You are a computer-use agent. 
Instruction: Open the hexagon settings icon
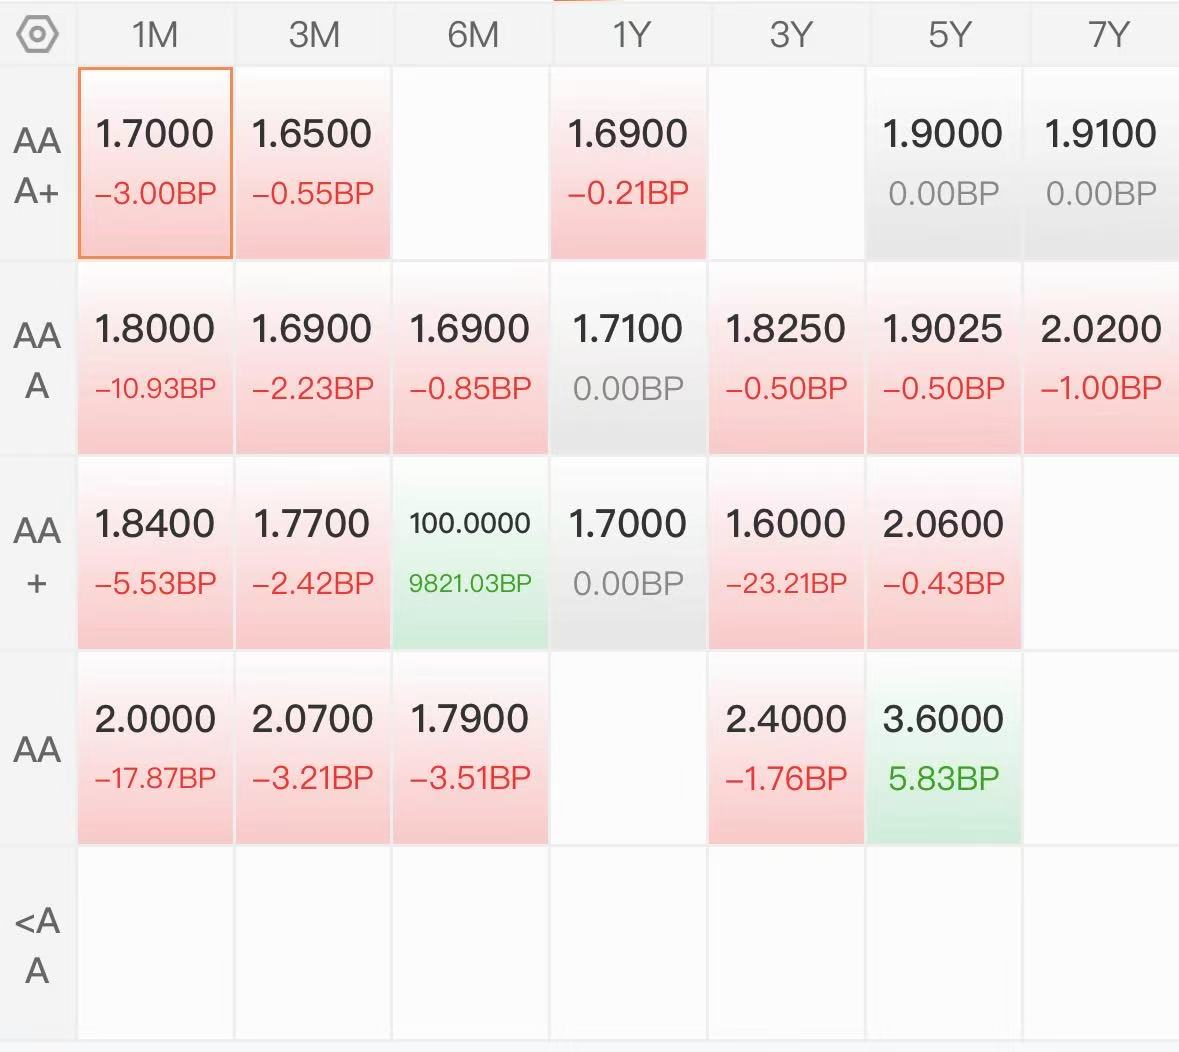point(37,35)
